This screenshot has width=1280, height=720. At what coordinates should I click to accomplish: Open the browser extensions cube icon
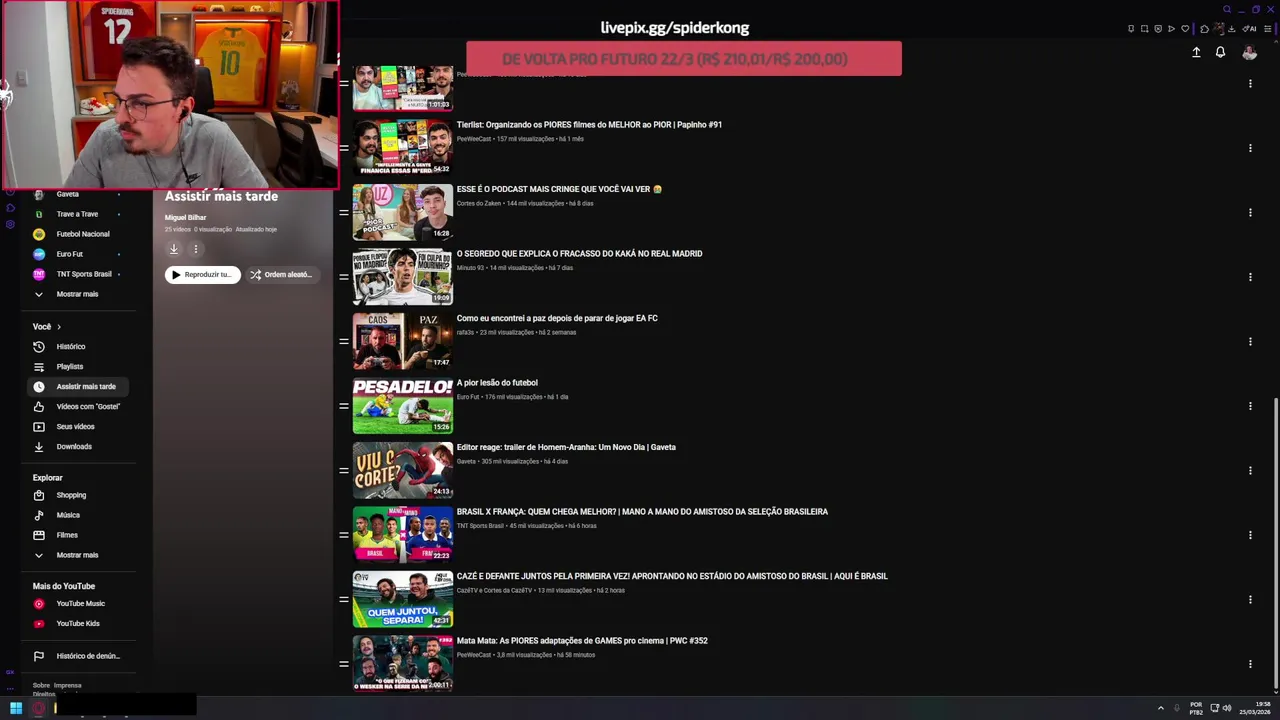(1204, 29)
